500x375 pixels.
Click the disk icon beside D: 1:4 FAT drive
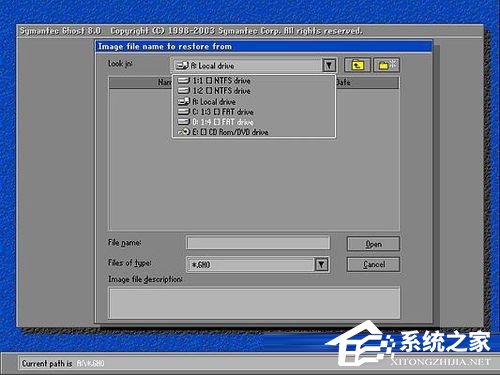coord(184,122)
